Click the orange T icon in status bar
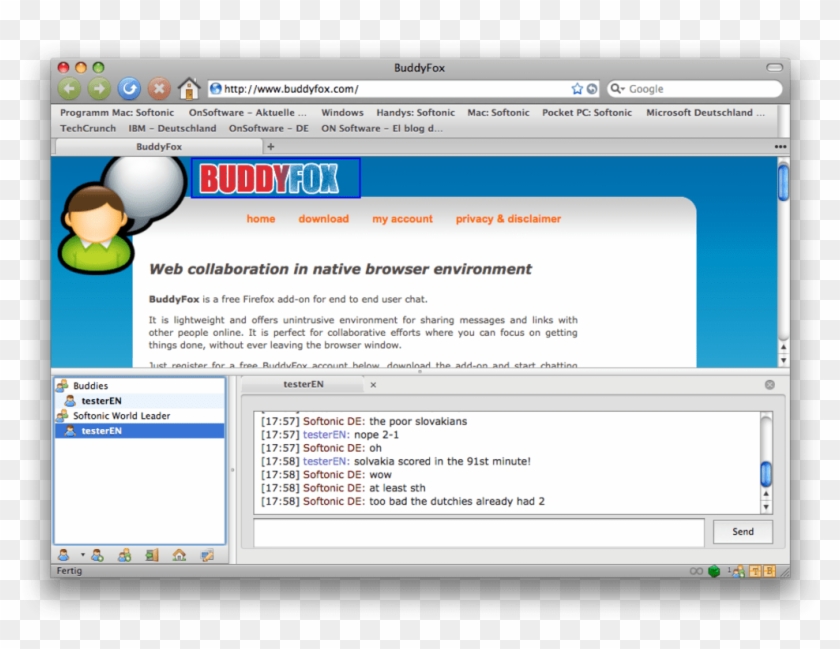Viewport: 840px width, 649px height. point(753,572)
